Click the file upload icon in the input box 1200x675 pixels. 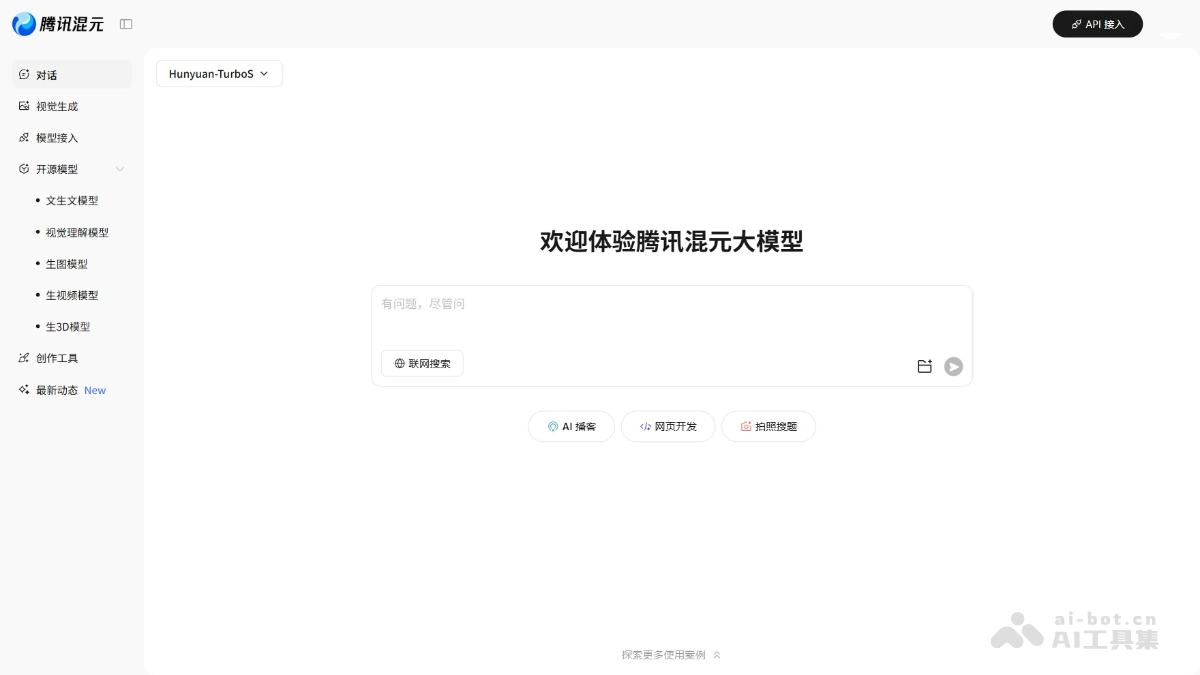pyautogui.click(x=924, y=366)
